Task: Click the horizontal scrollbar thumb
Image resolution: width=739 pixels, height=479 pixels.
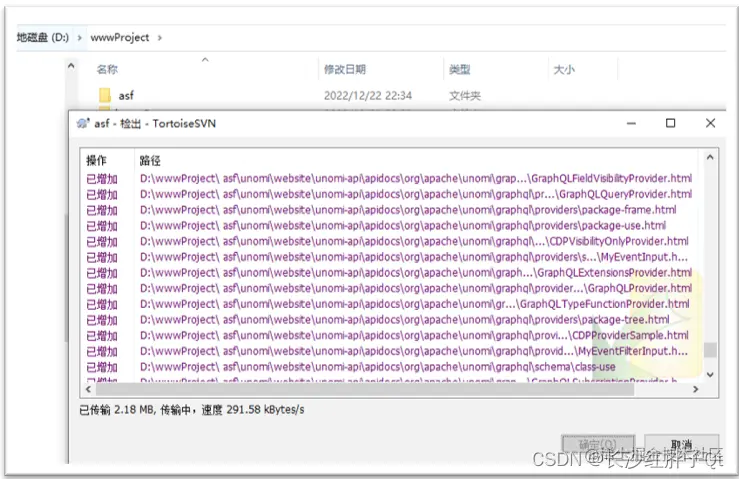Action: [x=365, y=389]
